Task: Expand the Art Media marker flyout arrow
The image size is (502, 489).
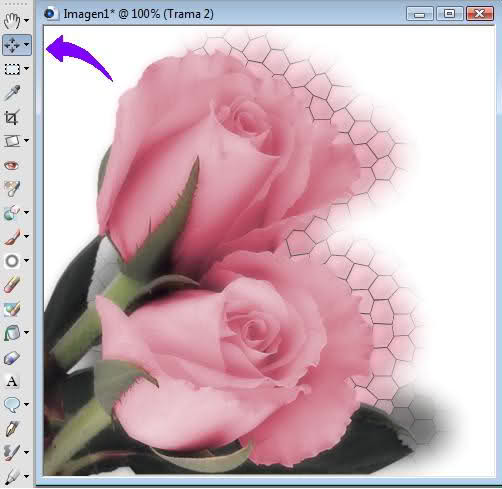Action: (26, 476)
